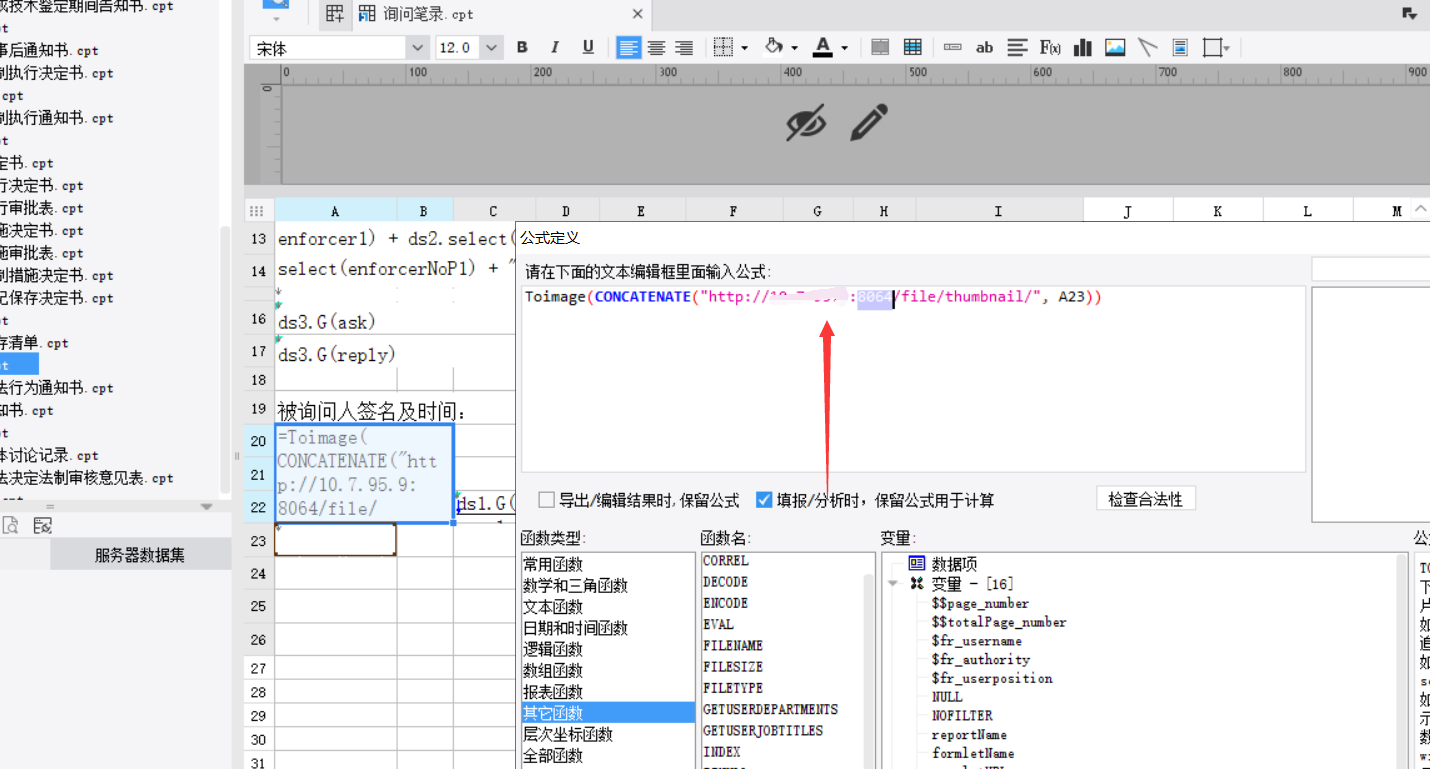Switch to 询问笔录.cpt tab
This screenshot has height=769, width=1430.
coord(428,15)
